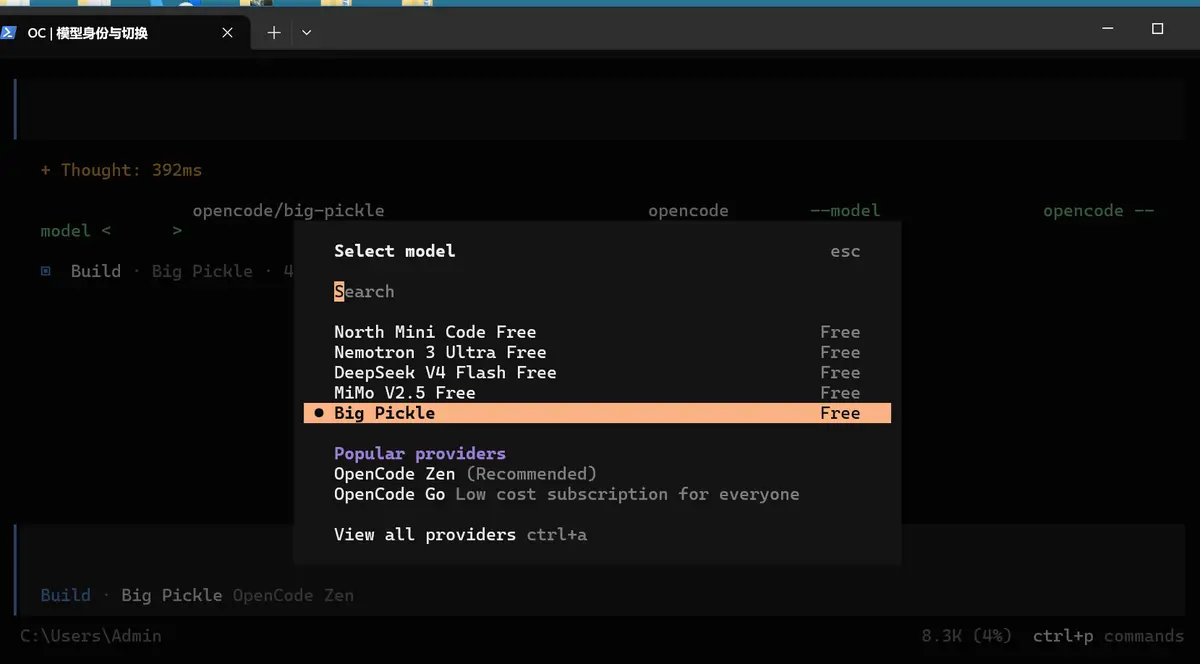Image resolution: width=1200 pixels, height=664 pixels.
Task: Click Free label of DeepSeek V4 Flash
Action: point(840,372)
